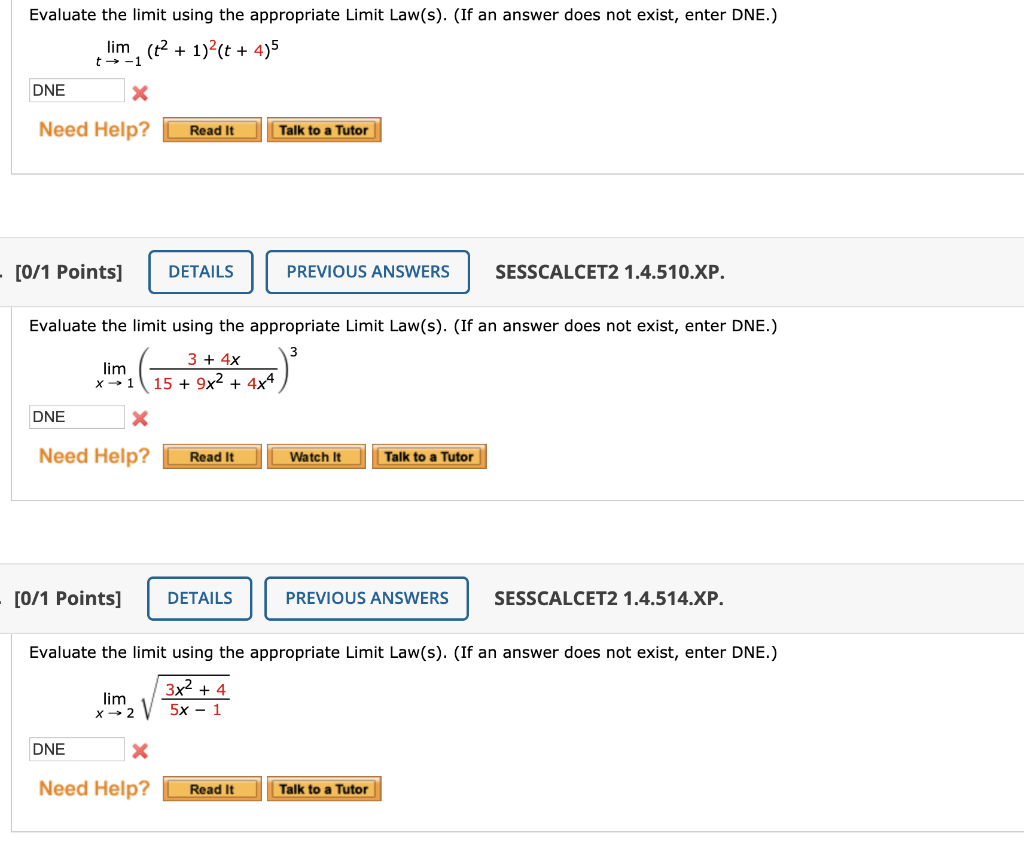
Task: Open DETAILS for problem SESSCALCET2 1.4.510.XP
Action: 200,271
